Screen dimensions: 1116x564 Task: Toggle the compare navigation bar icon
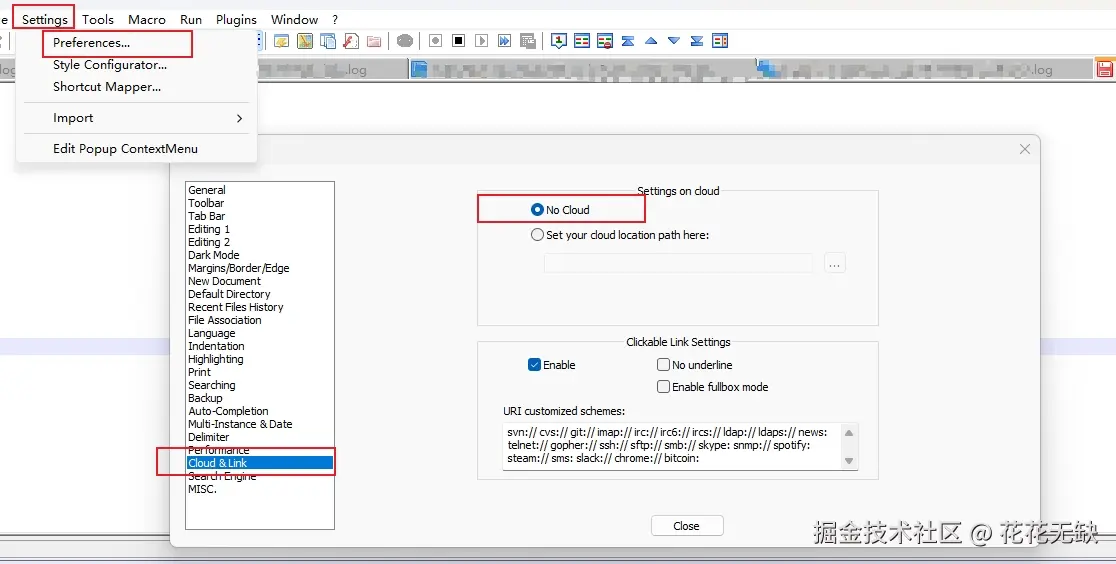720,41
